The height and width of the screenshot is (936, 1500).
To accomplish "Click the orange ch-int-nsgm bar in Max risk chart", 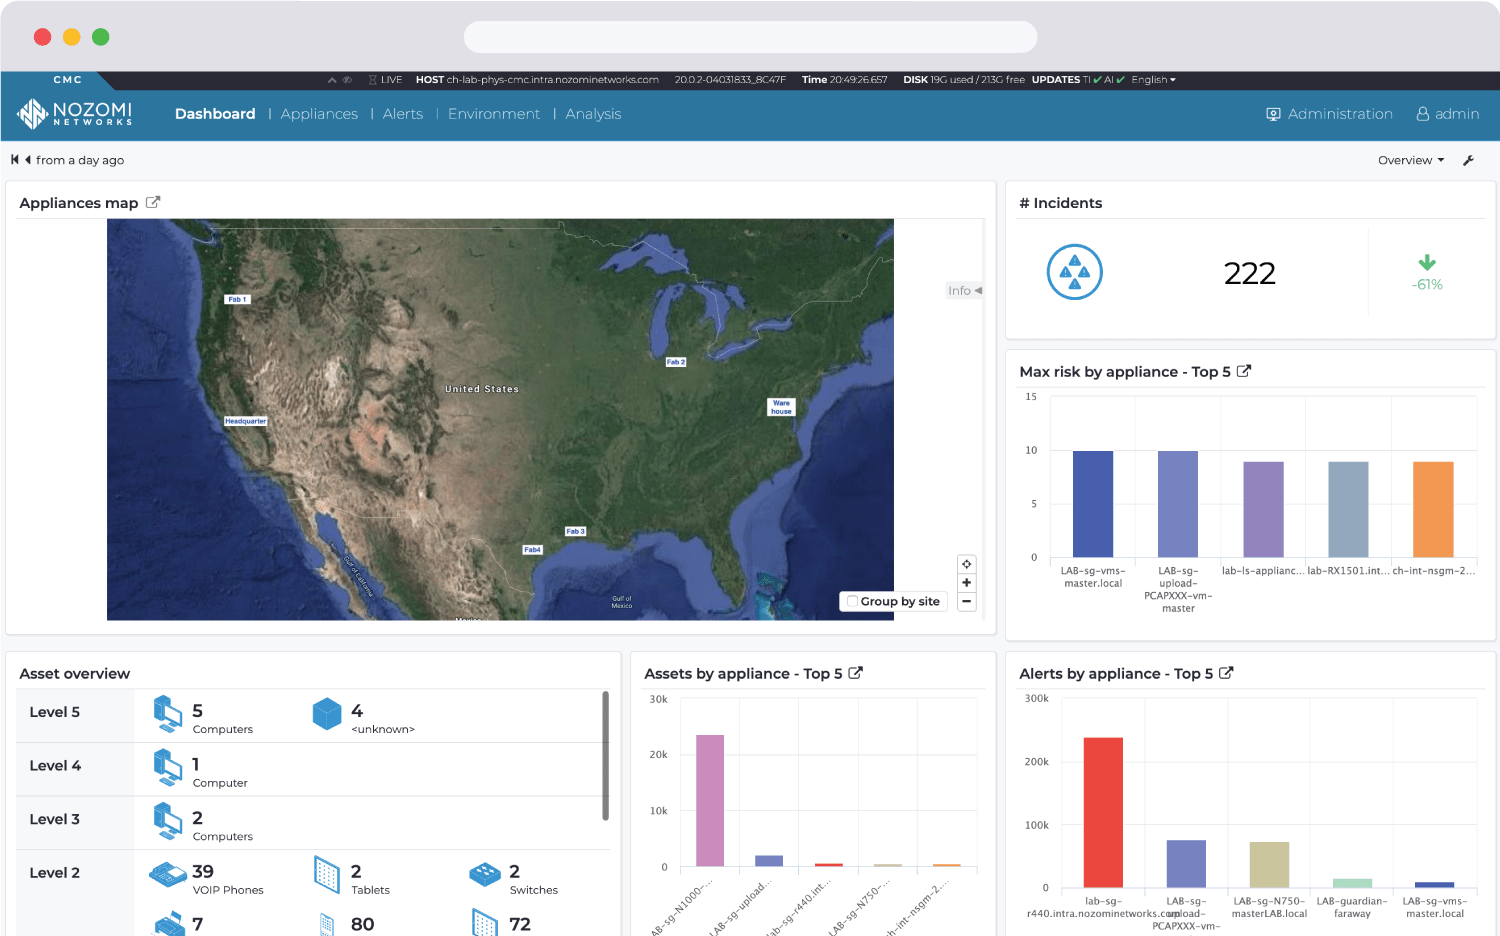I will pyautogui.click(x=1432, y=509).
